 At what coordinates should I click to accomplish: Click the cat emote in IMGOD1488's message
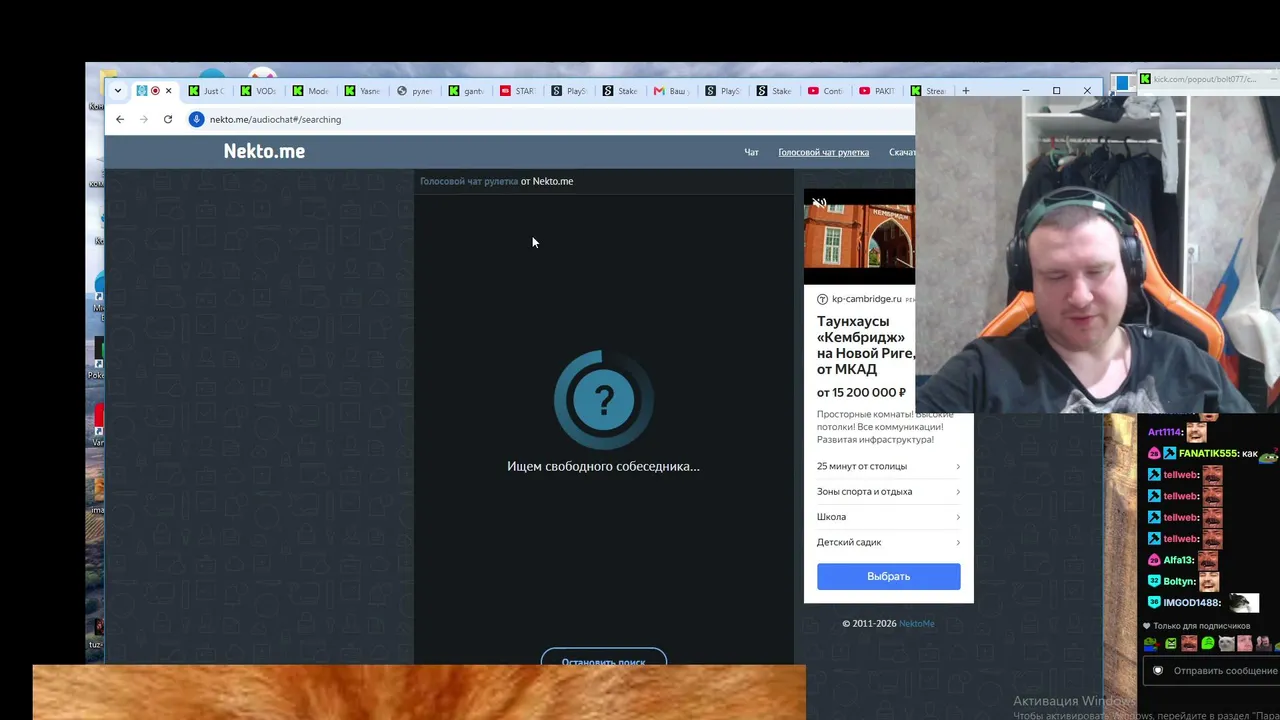[x=1244, y=602]
